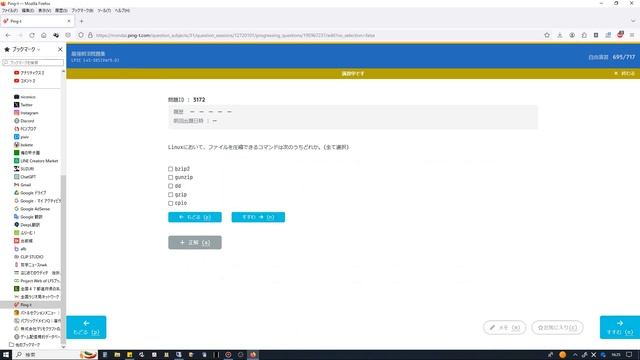Screen dimensions: 640x360
Task: Open the ヘルプ menu
Action: 122,10
